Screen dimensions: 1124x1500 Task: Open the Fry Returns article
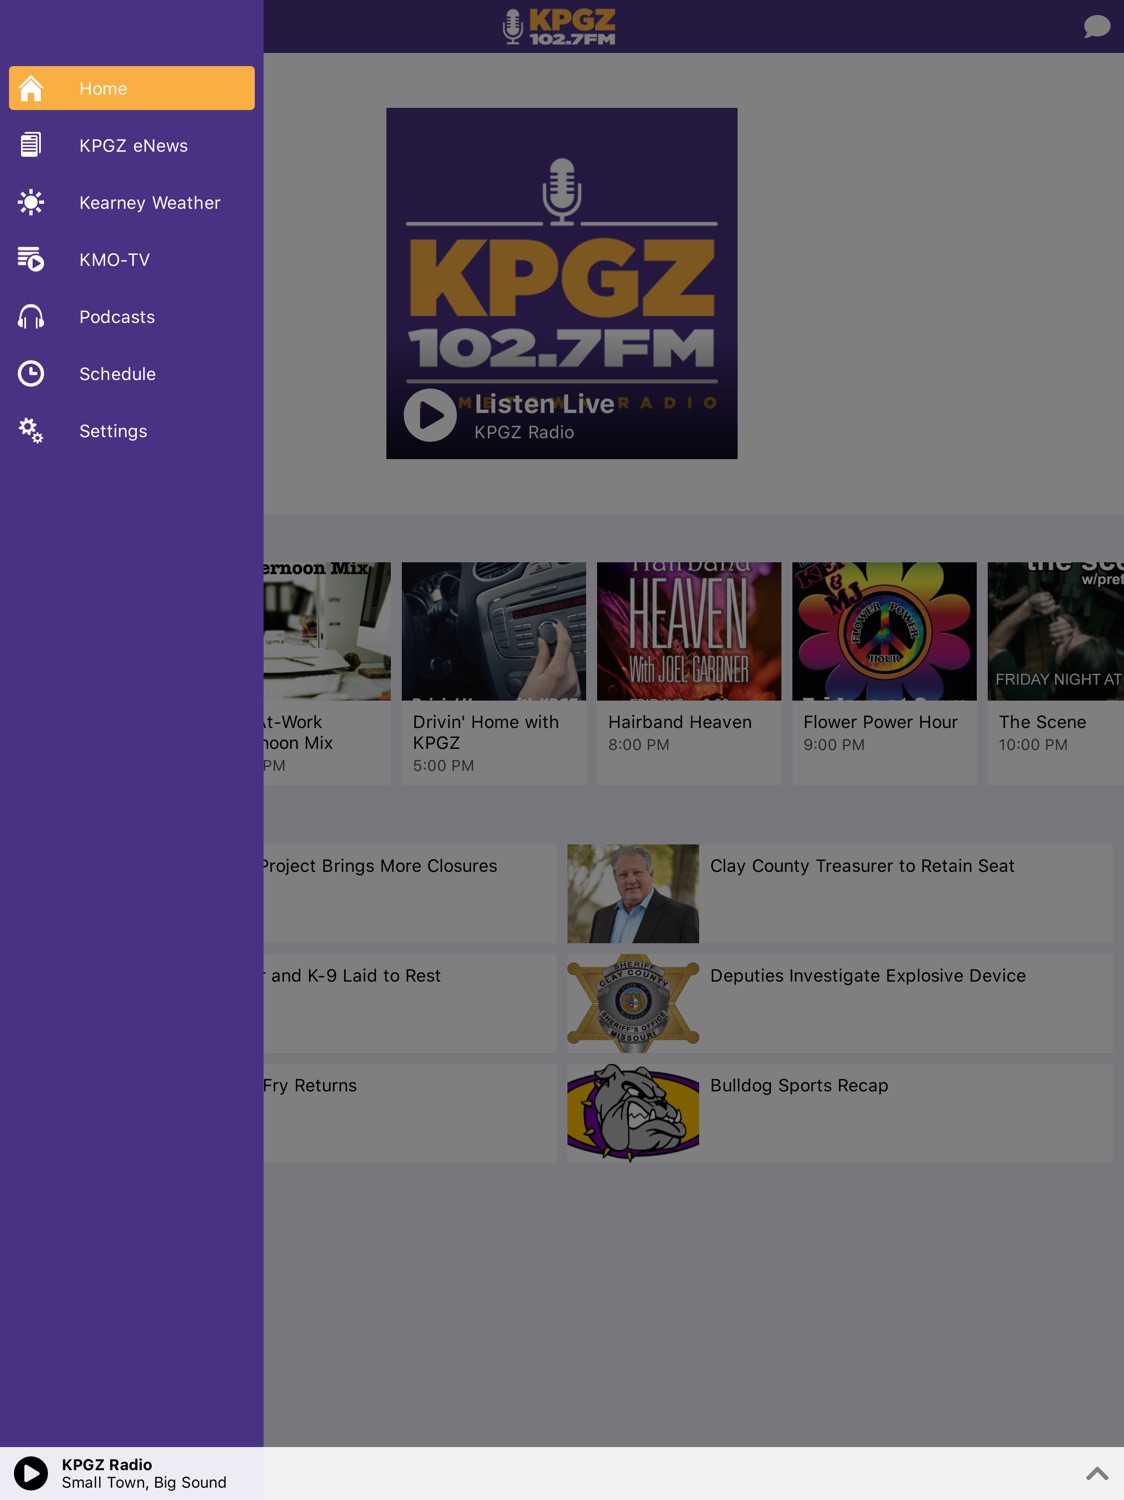410,1113
